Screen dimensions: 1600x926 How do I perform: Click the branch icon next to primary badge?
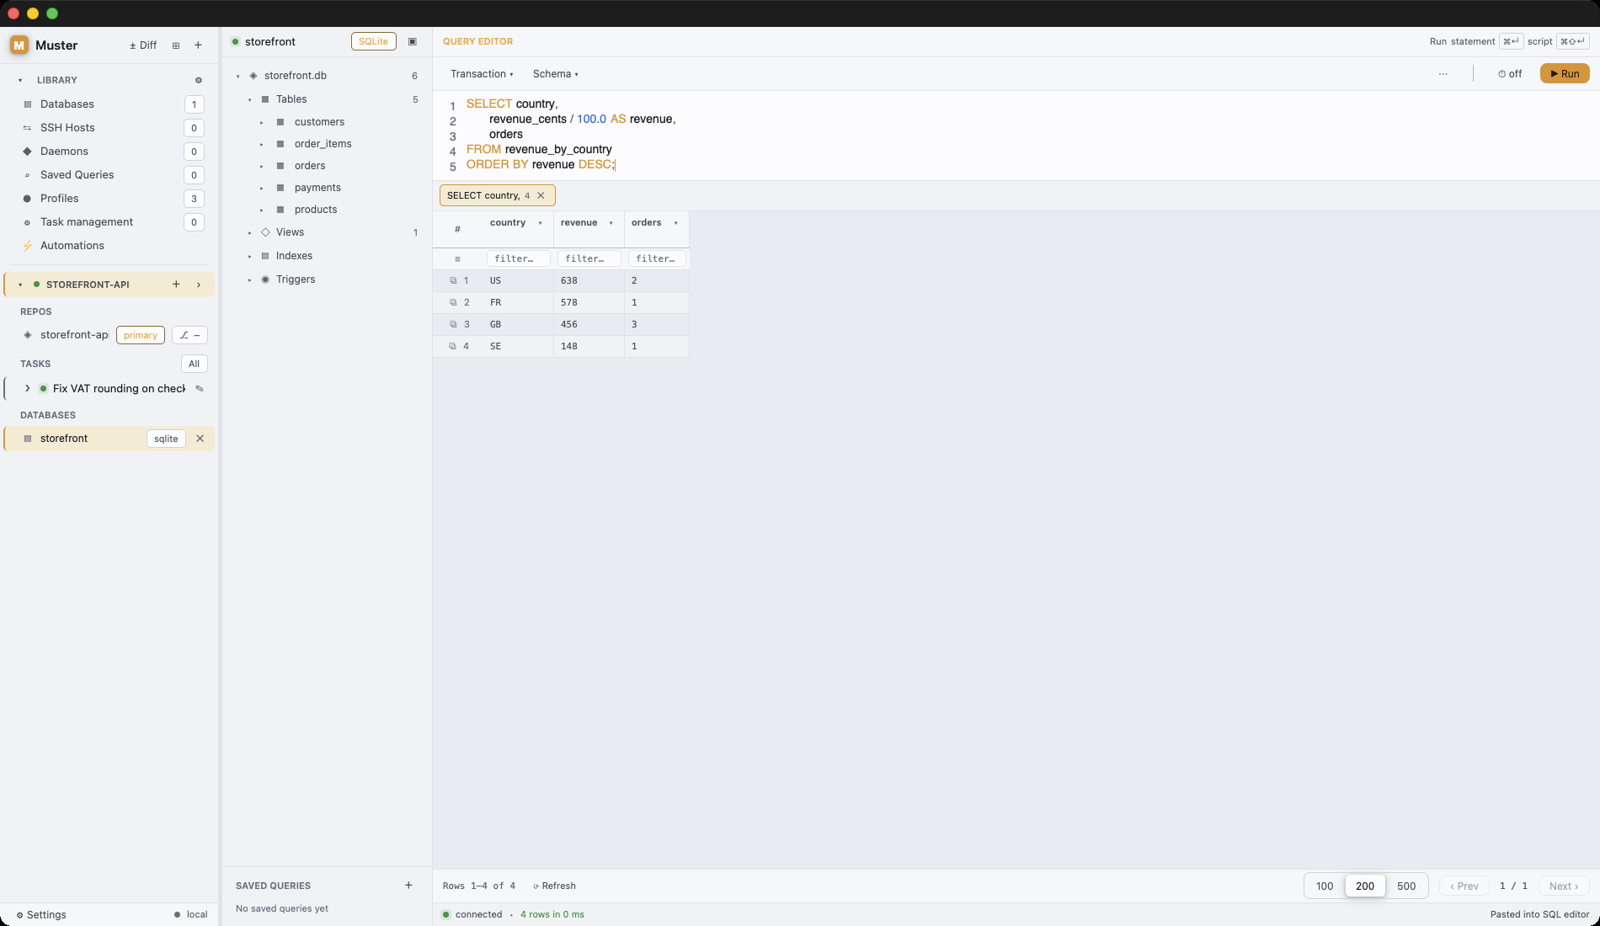coord(190,335)
